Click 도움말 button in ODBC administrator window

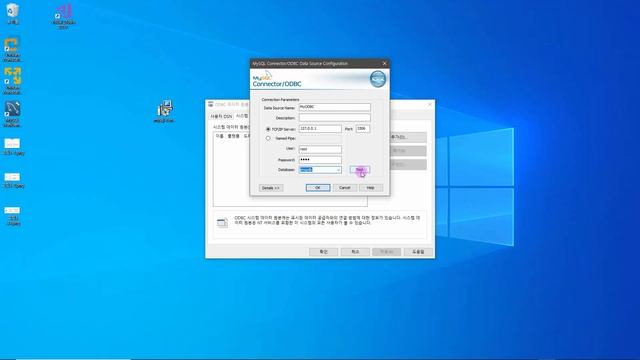(x=418, y=252)
